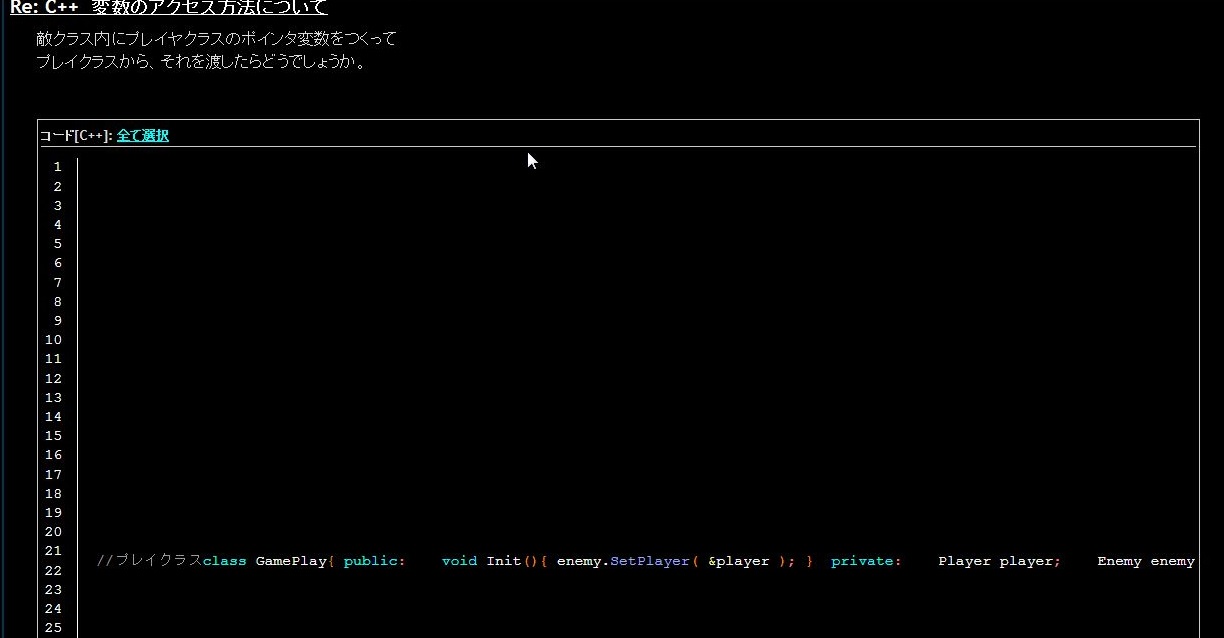Click the post text line starting プレイクラスから

click(201, 62)
